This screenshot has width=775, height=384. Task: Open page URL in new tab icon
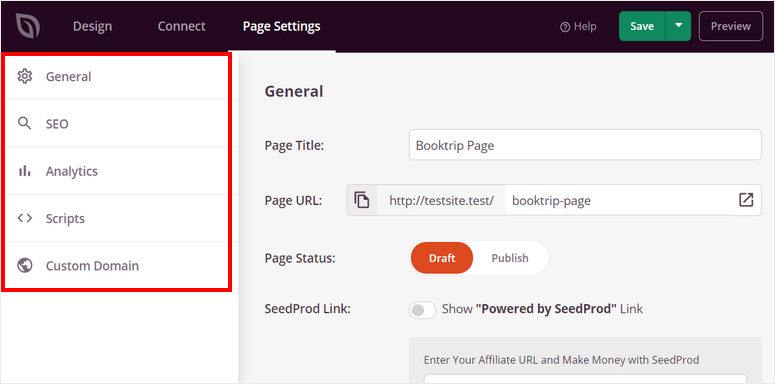coord(746,200)
